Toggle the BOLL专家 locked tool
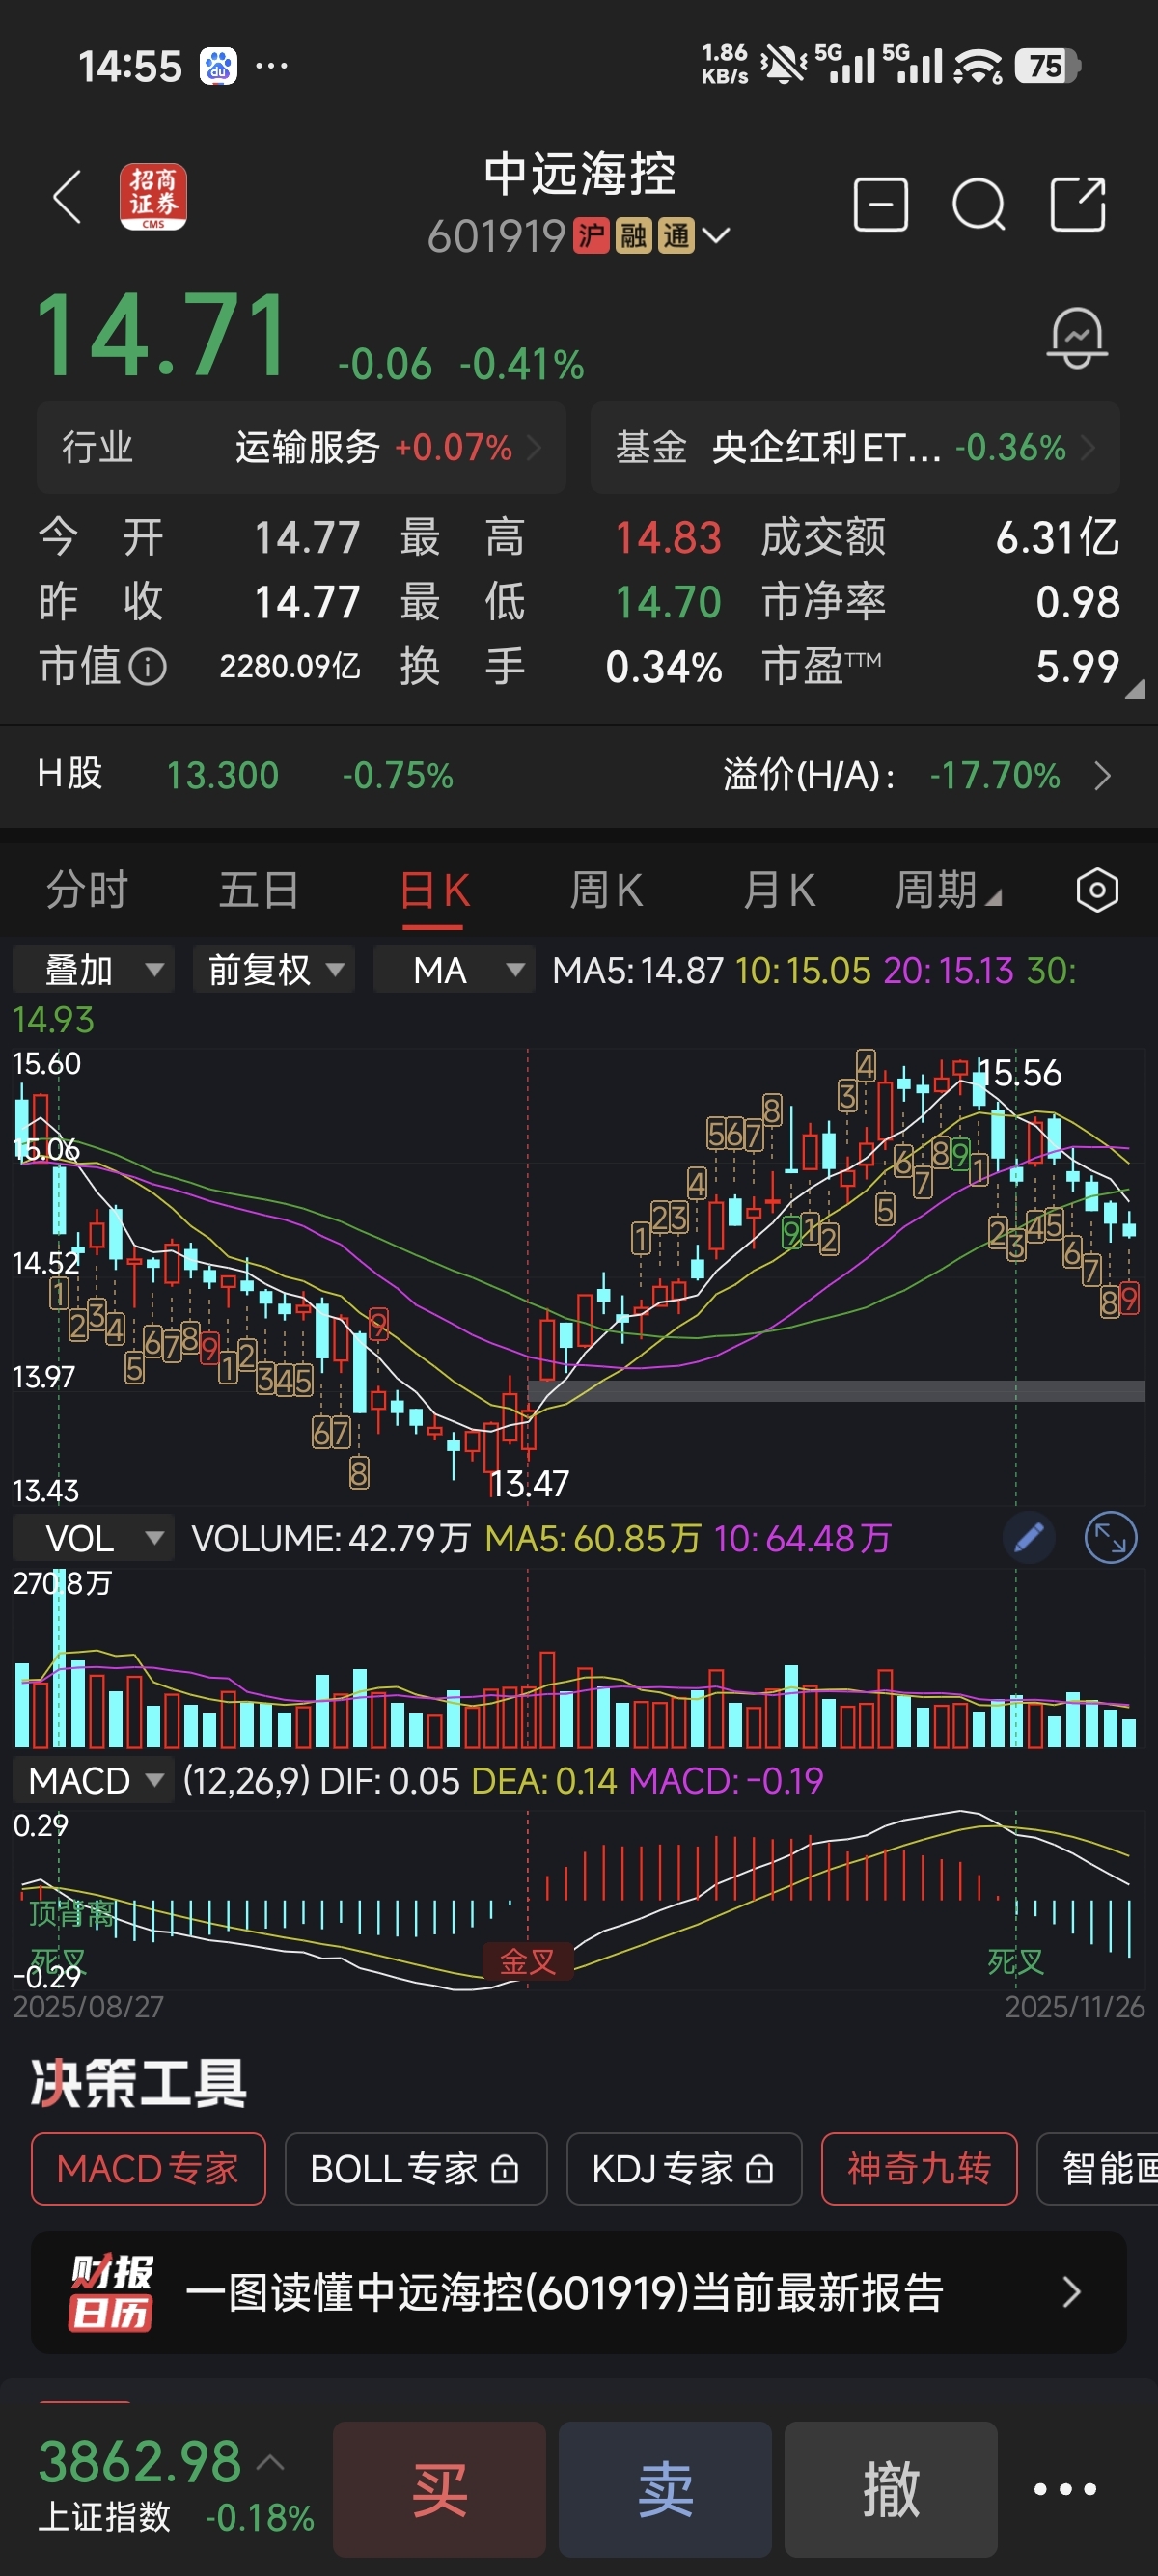 point(416,2168)
